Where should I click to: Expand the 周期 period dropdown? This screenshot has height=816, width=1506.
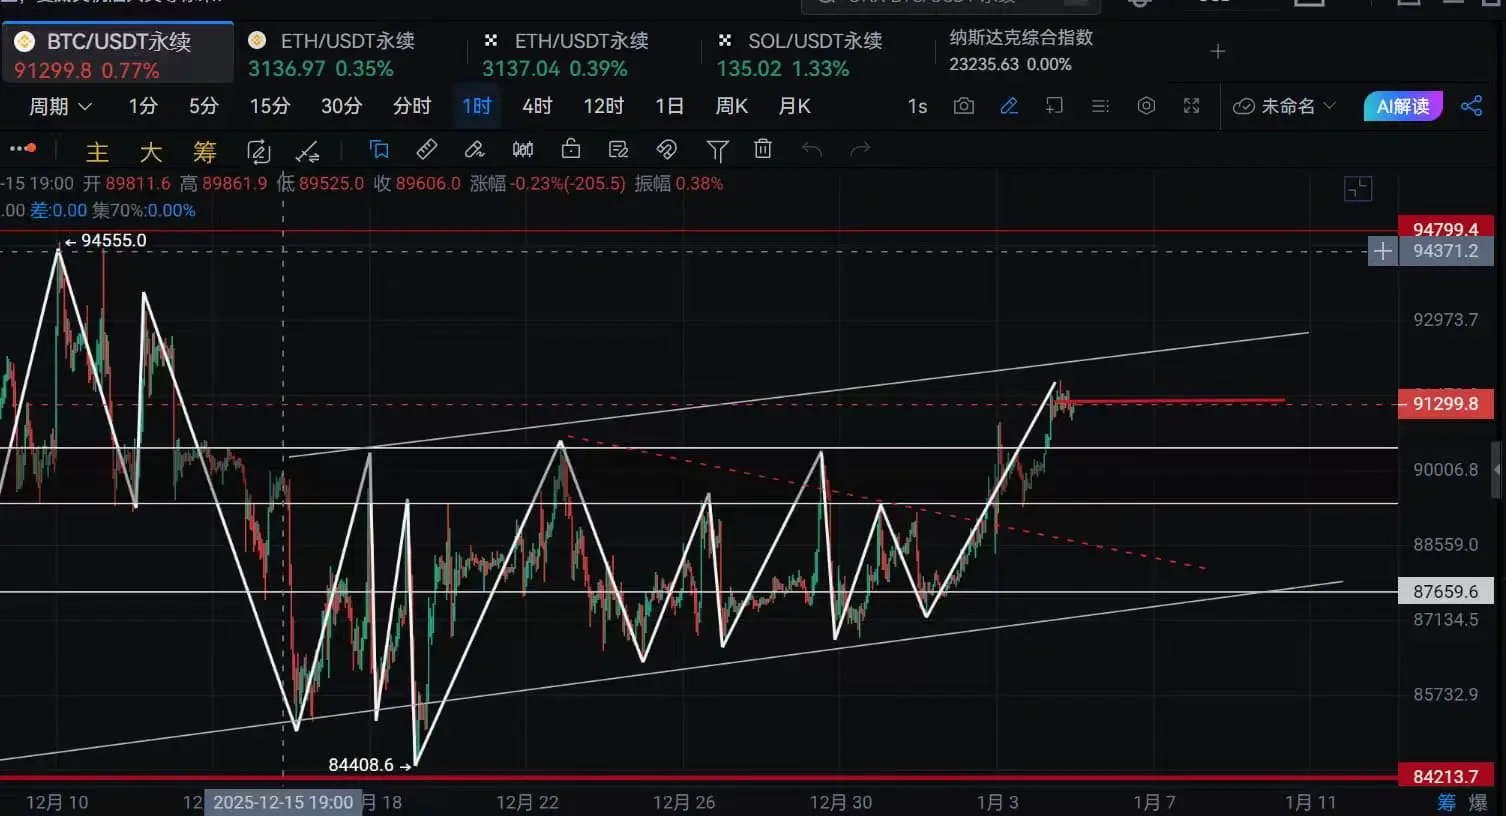(x=60, y=106)
